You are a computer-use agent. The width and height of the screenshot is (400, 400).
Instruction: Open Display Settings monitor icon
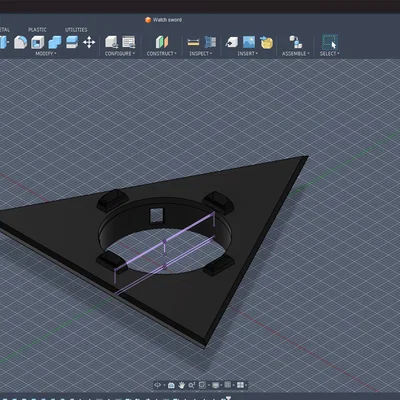coord(216,385)
